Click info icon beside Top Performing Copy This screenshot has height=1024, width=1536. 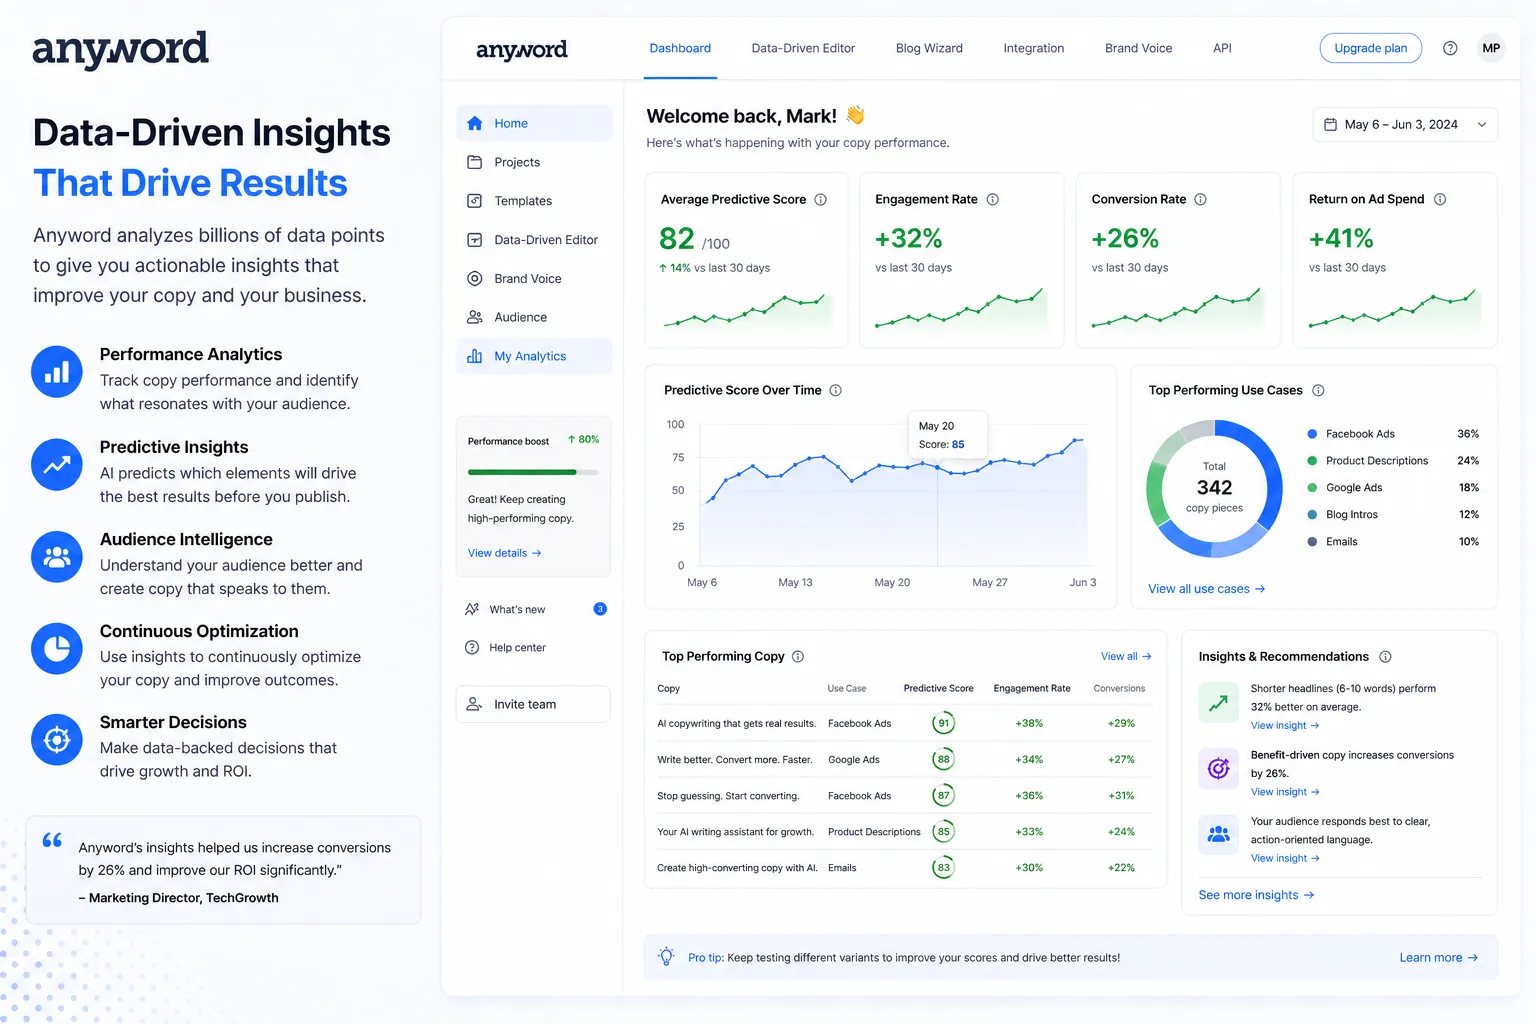798,656
